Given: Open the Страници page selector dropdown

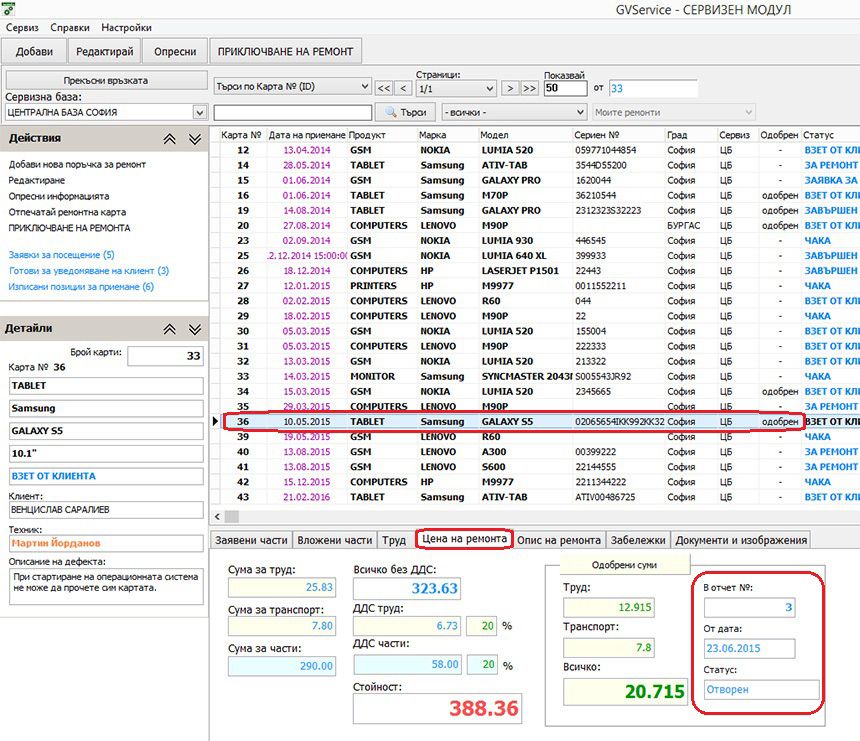Looking at the screenshot, I should 456,88.
